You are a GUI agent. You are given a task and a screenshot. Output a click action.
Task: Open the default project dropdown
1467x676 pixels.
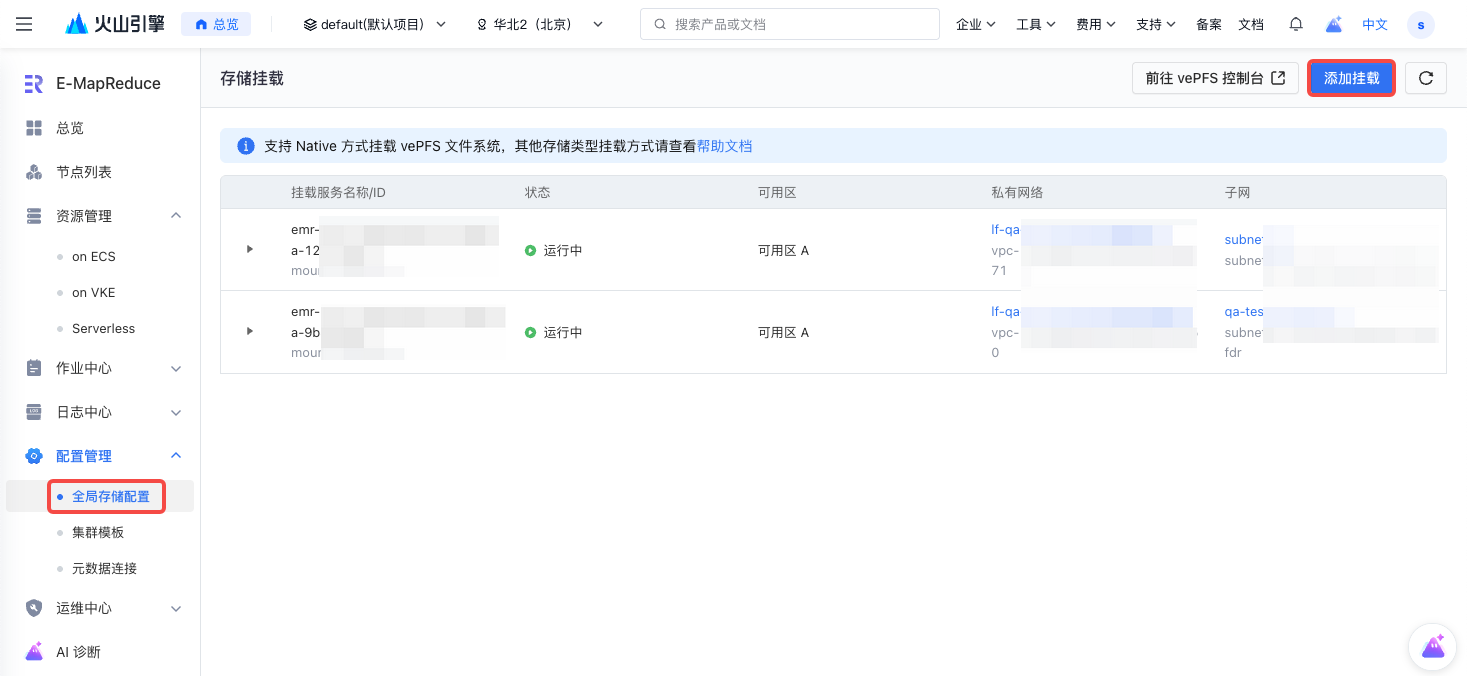tap(375, 24)
